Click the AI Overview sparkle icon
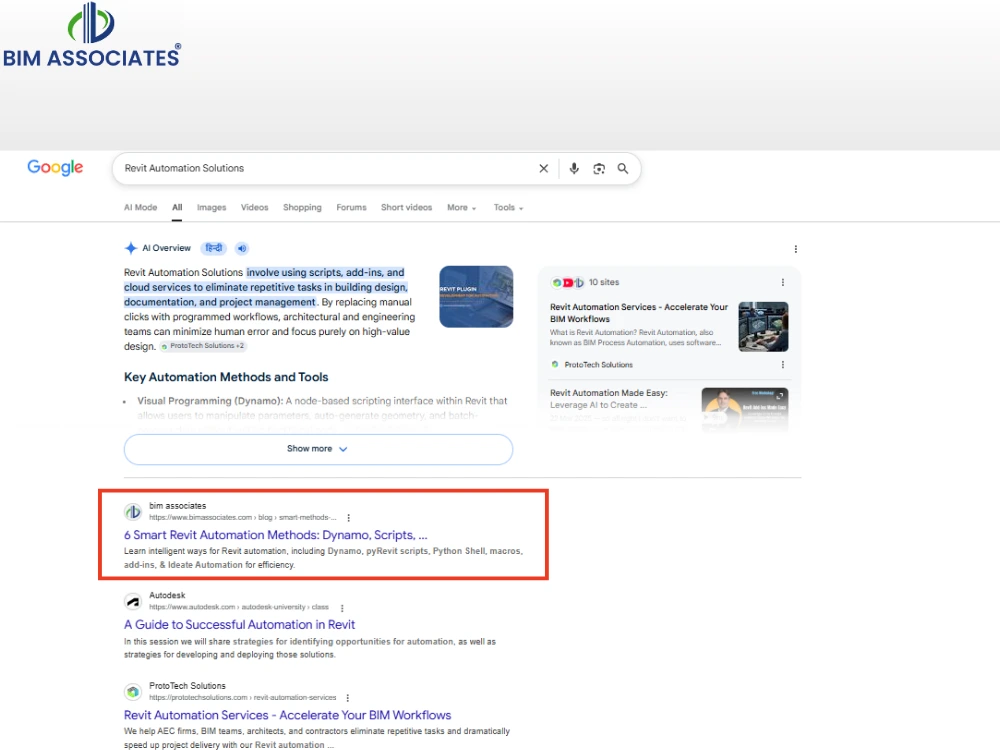 coord(131,248)
